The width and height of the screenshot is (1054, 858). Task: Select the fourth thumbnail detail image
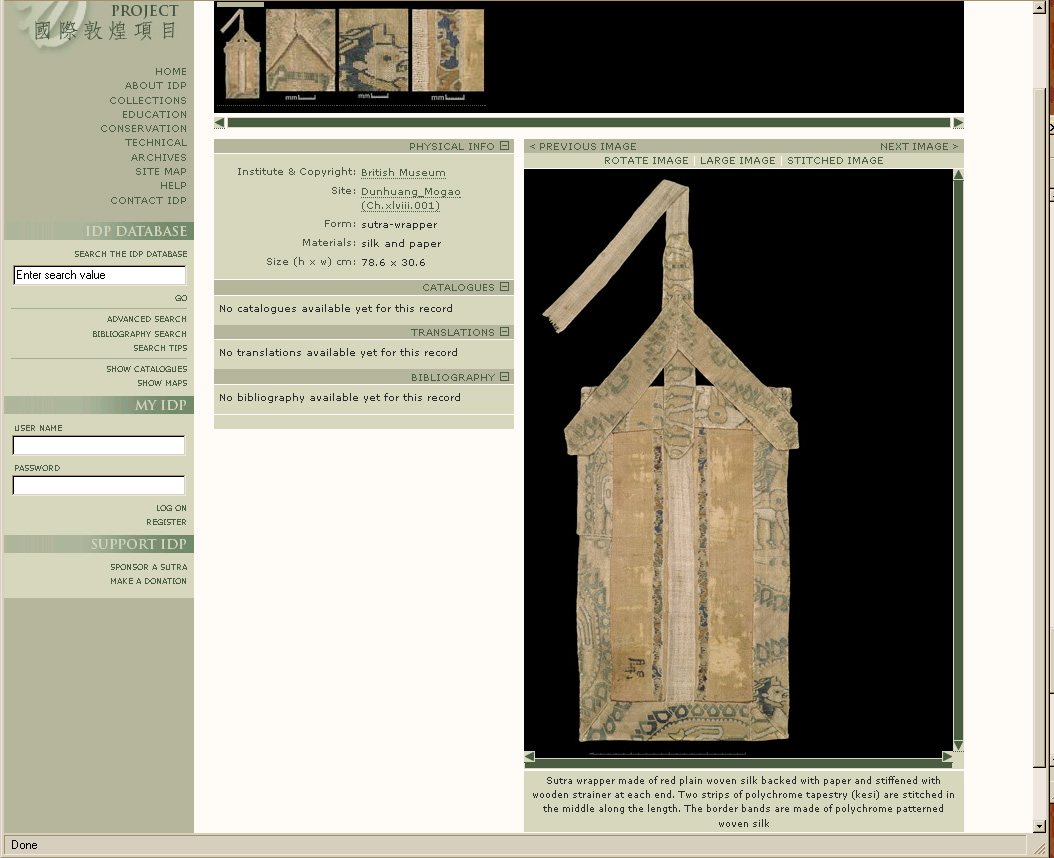448,50
